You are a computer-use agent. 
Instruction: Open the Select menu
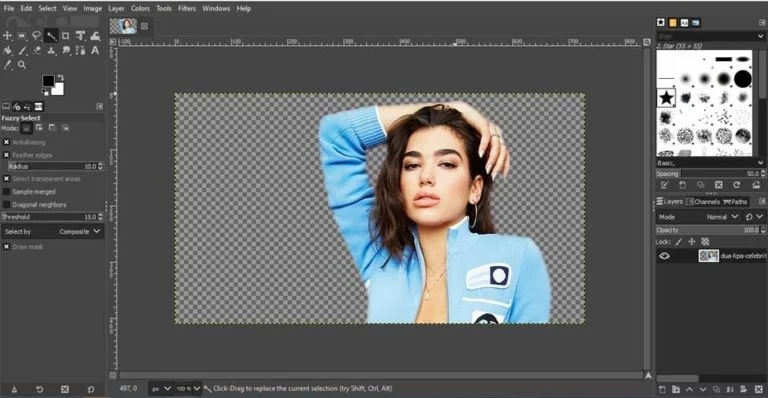pos(48,8)
